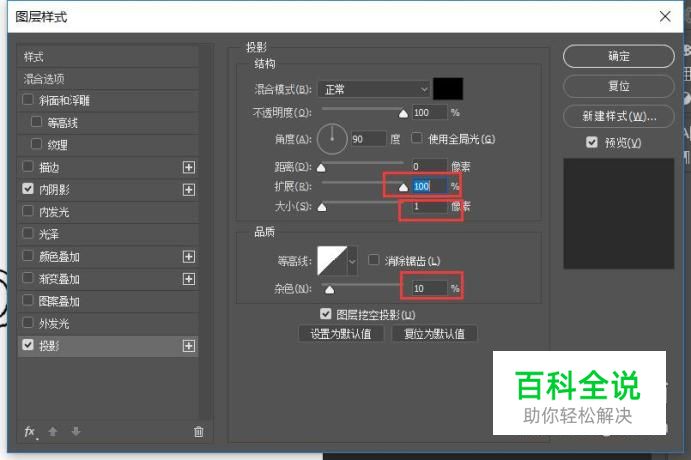Enable Outer Glow (外发光) checkbox
This screenshot has height=460, width=691.
point(28,323)
